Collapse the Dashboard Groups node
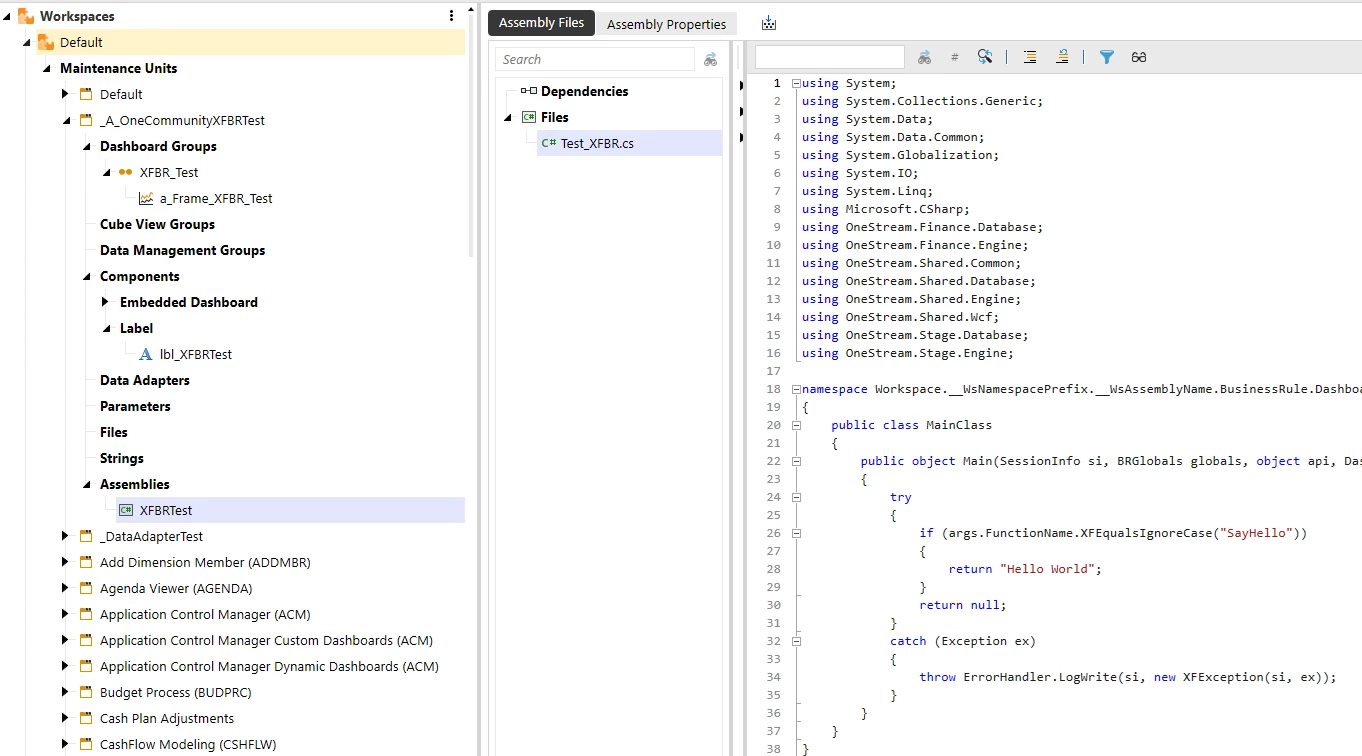This screenshot has height=756, width=1362. click(87, 147)
